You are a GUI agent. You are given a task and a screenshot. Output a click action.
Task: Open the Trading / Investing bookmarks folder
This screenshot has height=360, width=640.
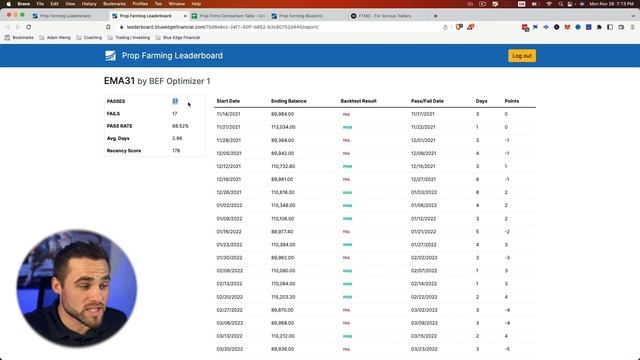click(129, 38)
